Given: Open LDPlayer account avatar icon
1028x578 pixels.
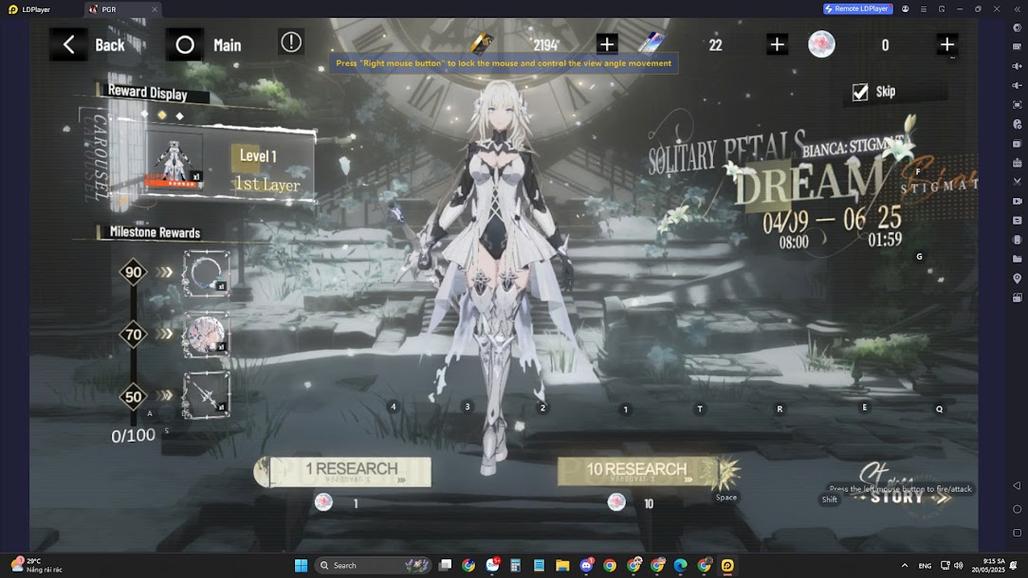Looking at the screenshot, I should coord(905,9).
